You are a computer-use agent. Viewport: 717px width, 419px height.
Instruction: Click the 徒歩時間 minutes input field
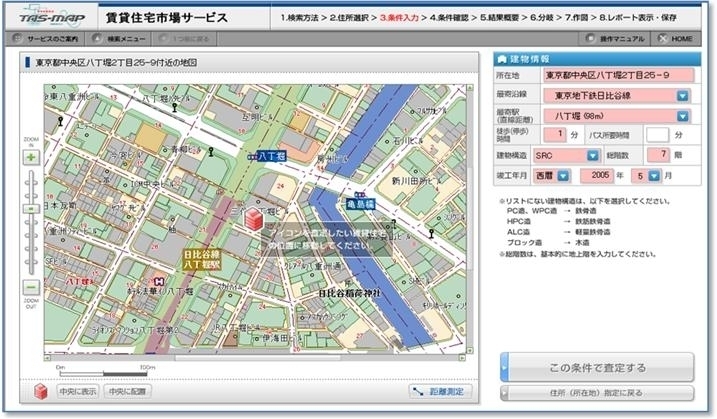pyautogui.click(x=555, y=134)
